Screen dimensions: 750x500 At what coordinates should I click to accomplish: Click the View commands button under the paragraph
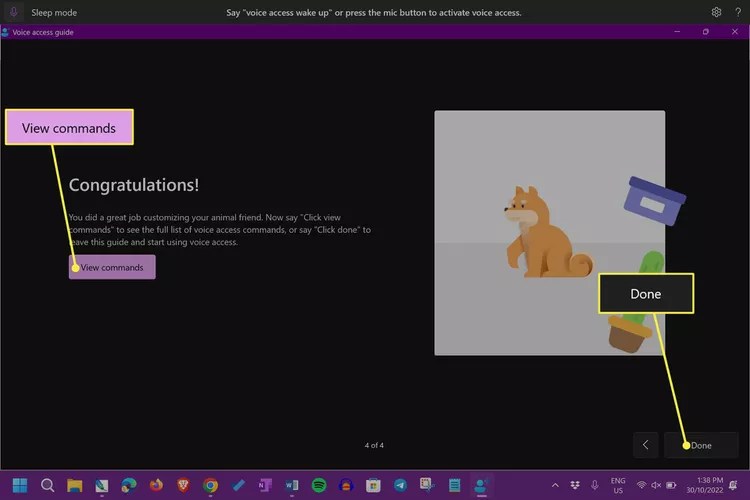(112, 267)
